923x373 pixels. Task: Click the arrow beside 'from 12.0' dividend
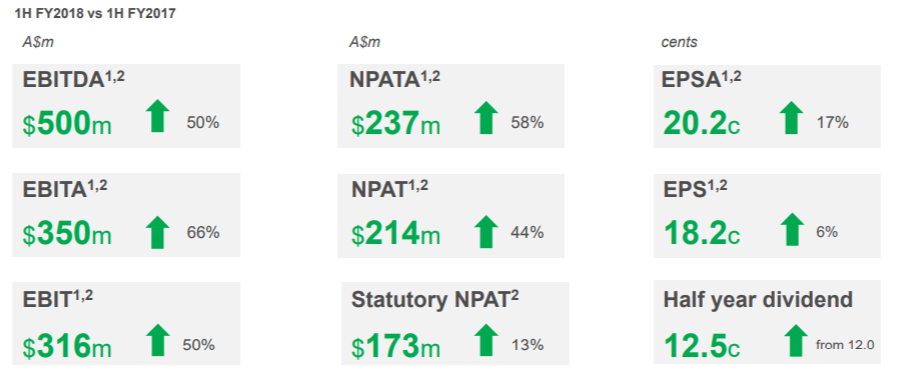click(x=796, y=340)
